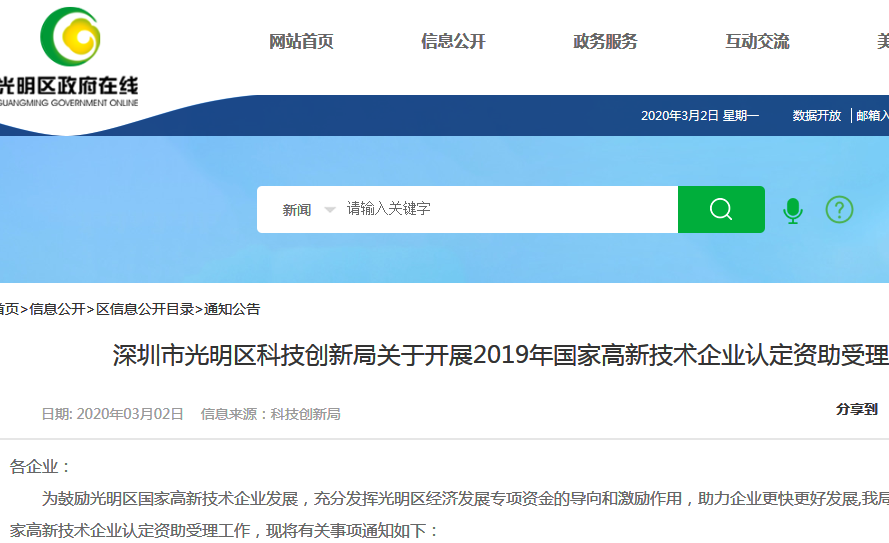Click the gray arrow beside 新闻

[330, 210]
